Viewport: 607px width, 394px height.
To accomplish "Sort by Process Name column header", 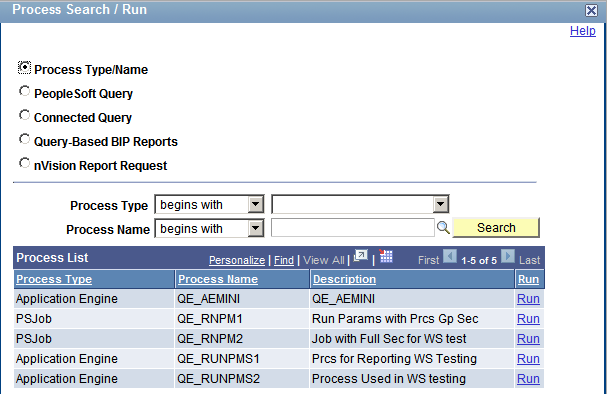I will pos(218,279).
